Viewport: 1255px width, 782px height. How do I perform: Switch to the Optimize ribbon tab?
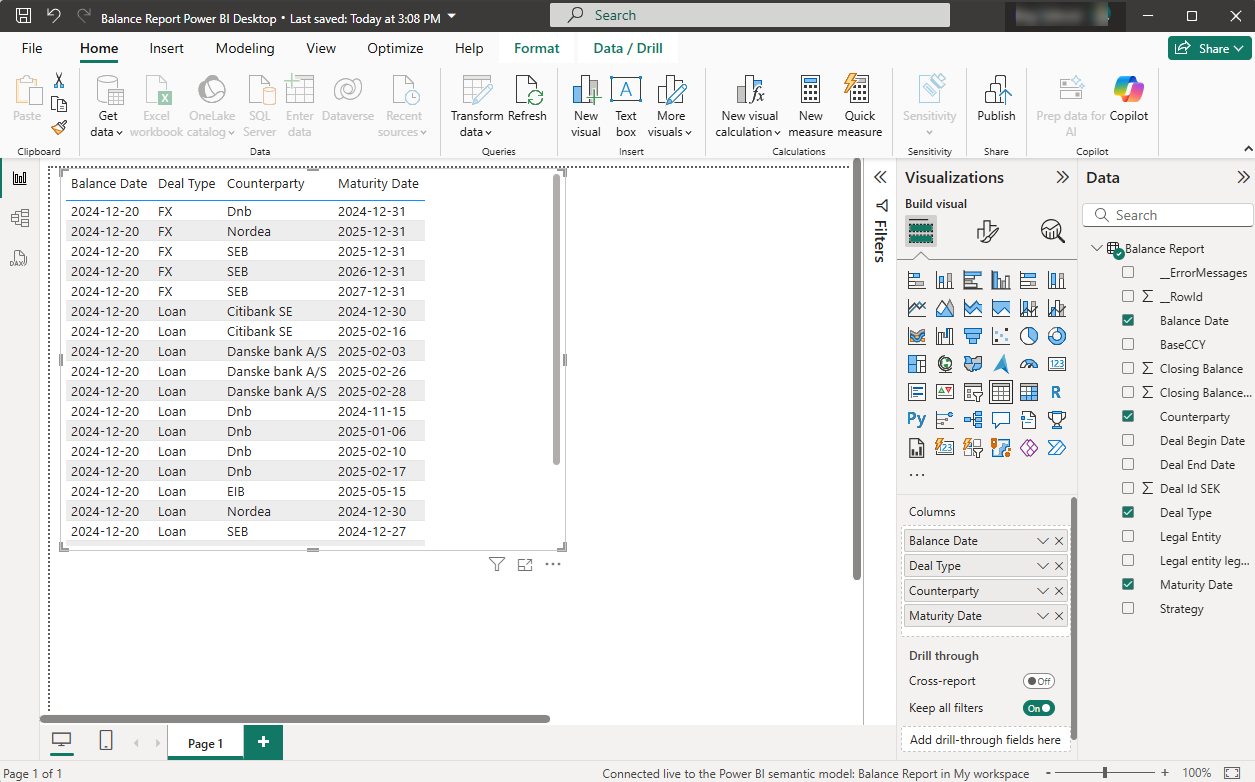[x=395, y=48]
